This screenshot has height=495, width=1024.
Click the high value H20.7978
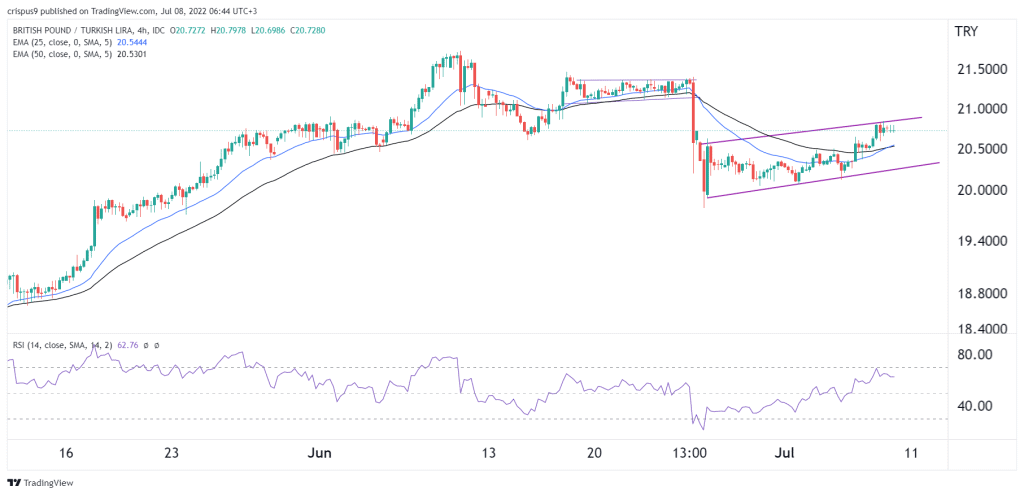229,30
